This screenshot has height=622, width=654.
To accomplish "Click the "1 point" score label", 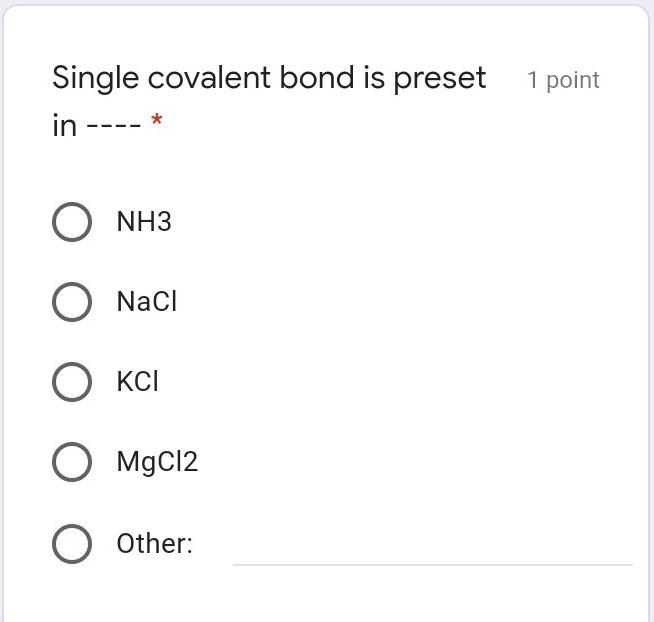I will coord(563,80).
